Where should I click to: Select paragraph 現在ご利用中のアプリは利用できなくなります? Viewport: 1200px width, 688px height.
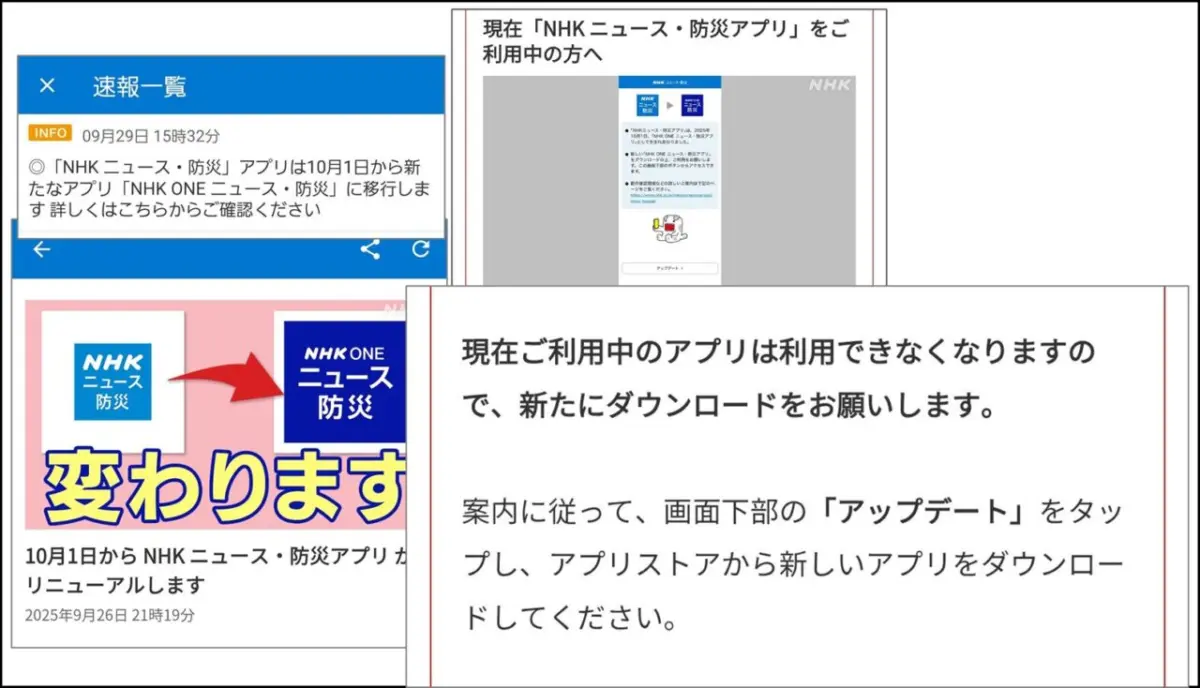pyautogui.click(x=778, y=378)
